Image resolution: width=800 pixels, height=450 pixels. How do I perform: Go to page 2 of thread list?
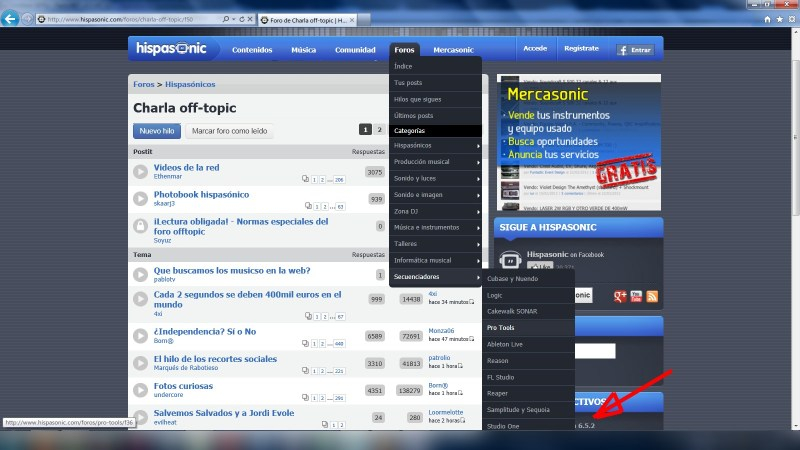379,130
